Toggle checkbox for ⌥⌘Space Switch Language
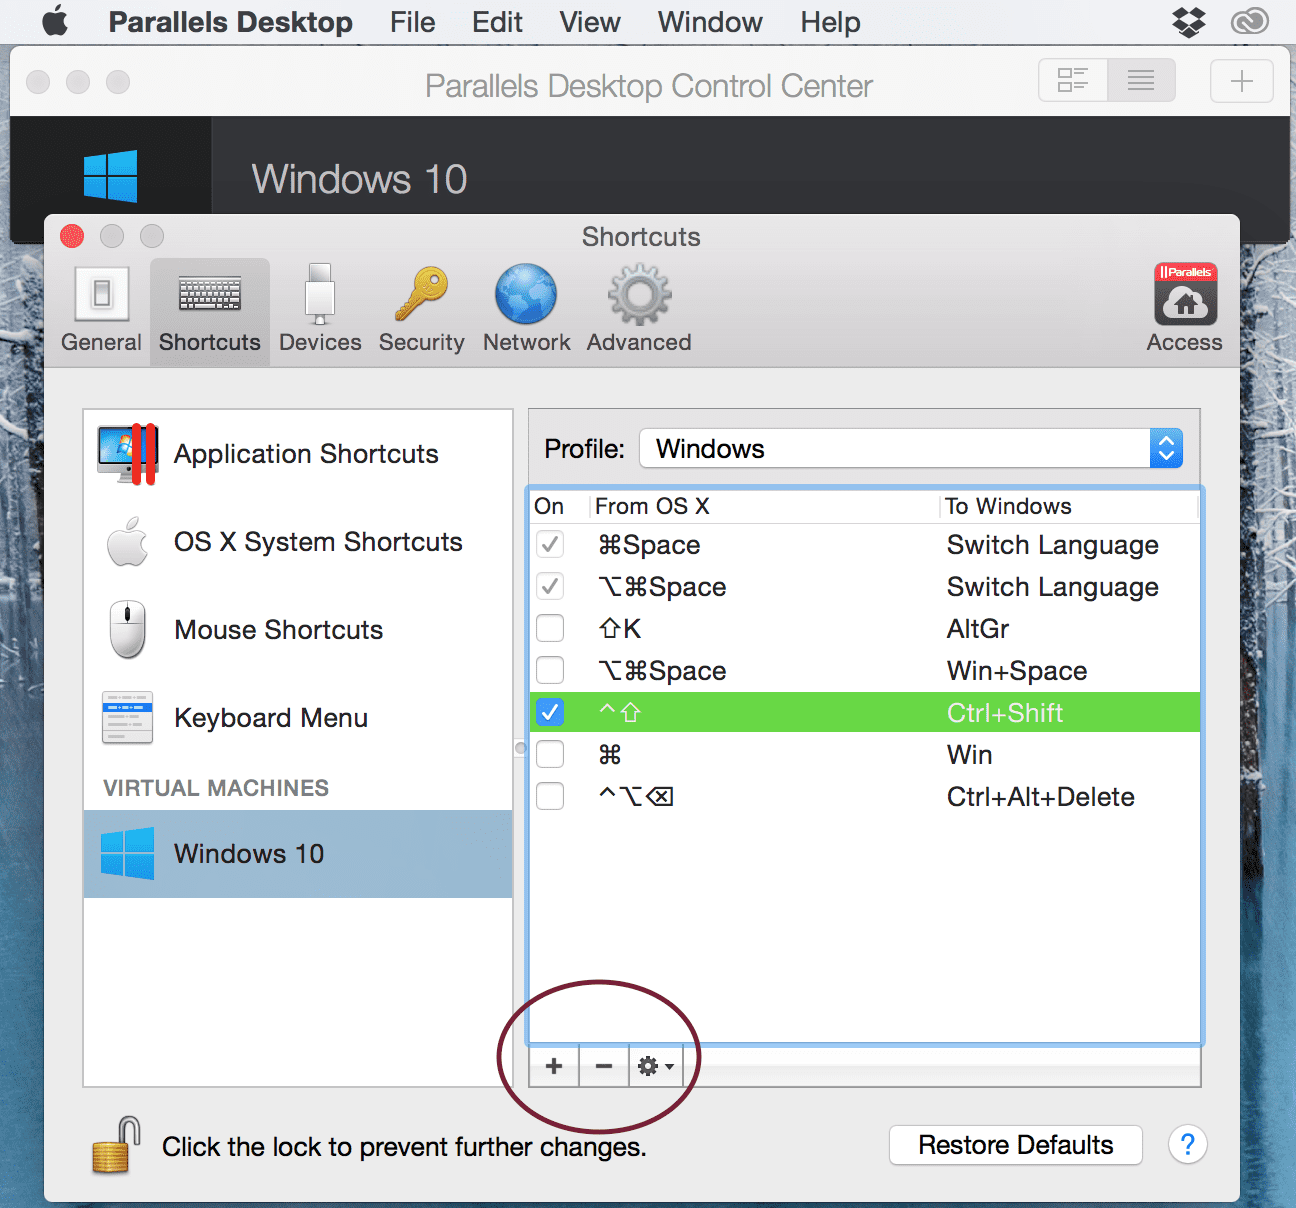Viewport: 1296px width, 1208px height. 550,587
